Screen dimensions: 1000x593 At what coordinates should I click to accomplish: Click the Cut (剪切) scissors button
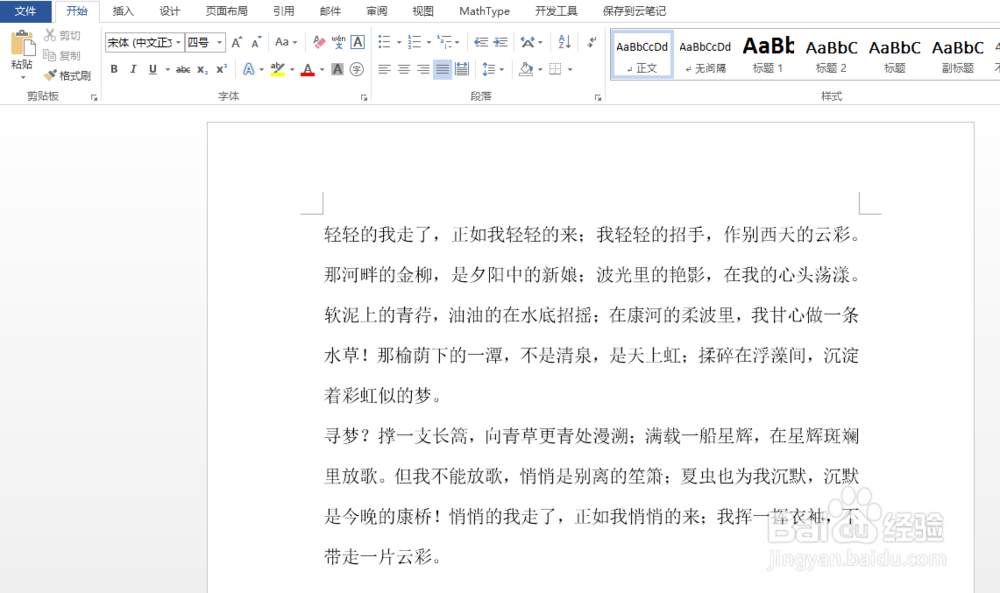[62, 36]
